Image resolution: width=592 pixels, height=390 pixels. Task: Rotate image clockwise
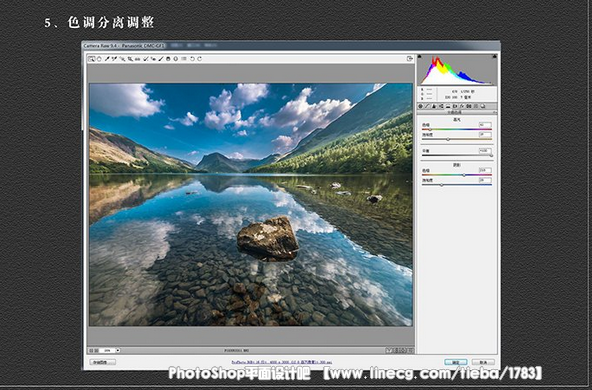pos(199,59)
